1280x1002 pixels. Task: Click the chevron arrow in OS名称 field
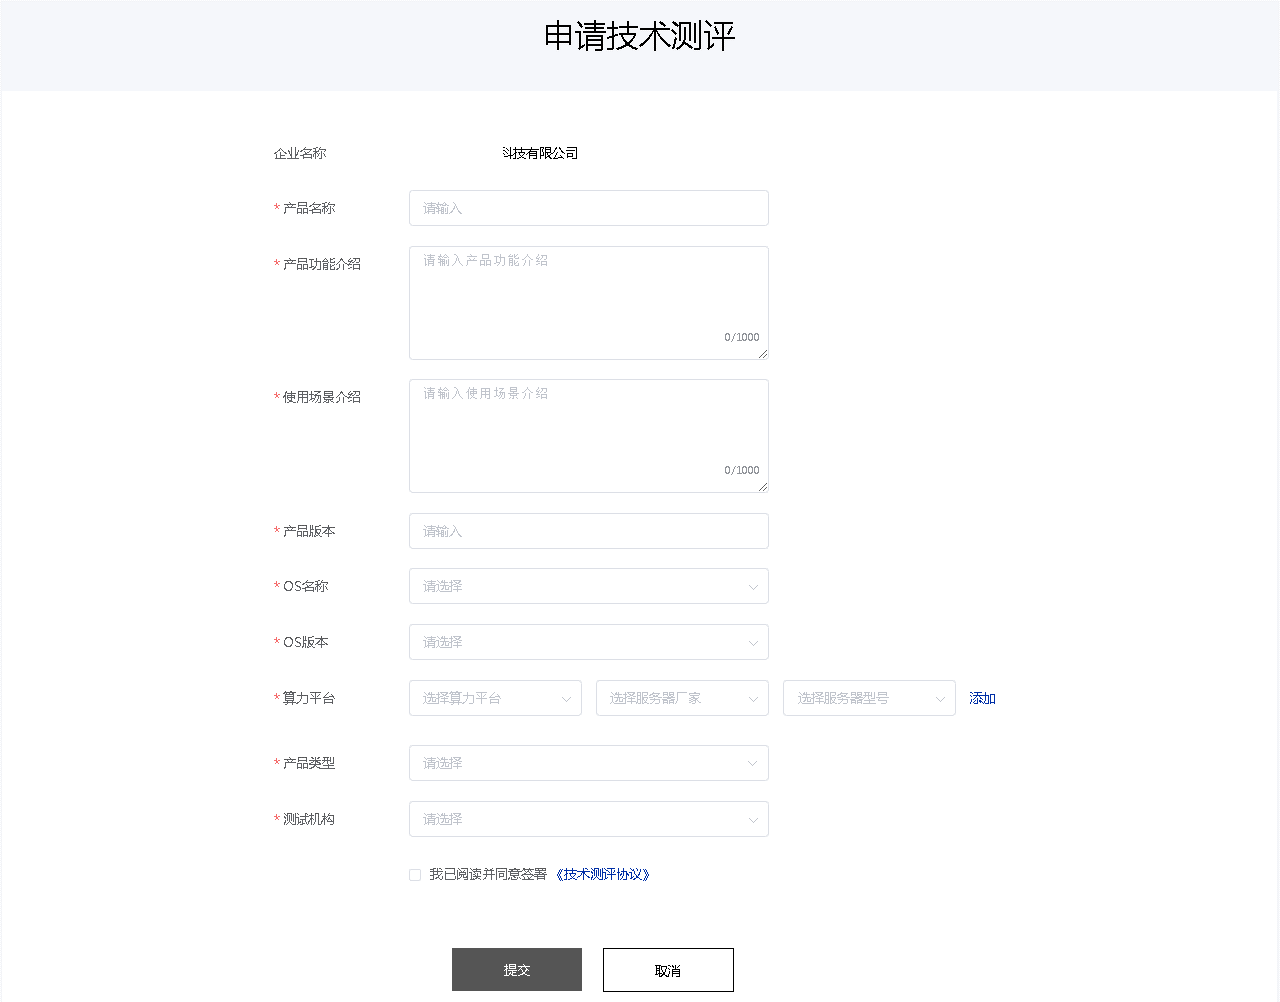tap(753, 587)
